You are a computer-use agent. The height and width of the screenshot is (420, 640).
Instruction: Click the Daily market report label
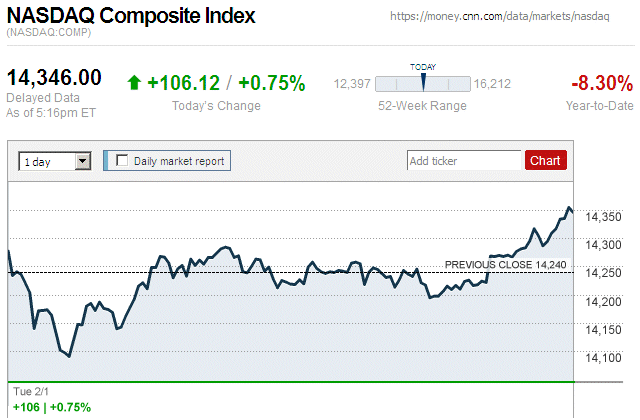179,160
